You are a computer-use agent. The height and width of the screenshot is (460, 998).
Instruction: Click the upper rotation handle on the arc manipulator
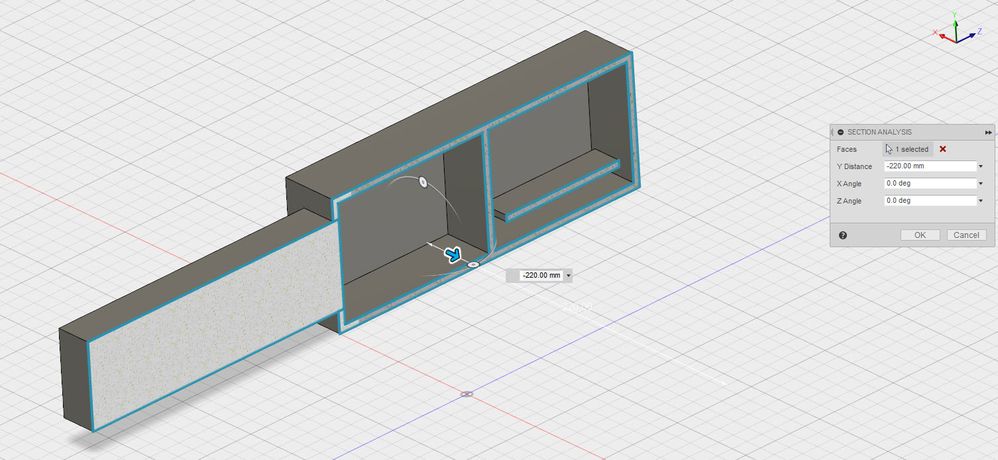coord(421,182)
